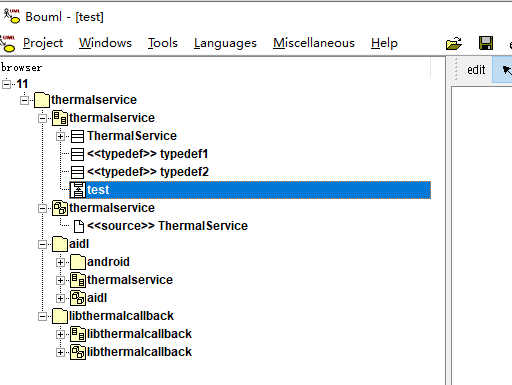The width and height of the screenshot is (512, 385).
Task: Open the Languages menu
Action: [x=225, y=43]
